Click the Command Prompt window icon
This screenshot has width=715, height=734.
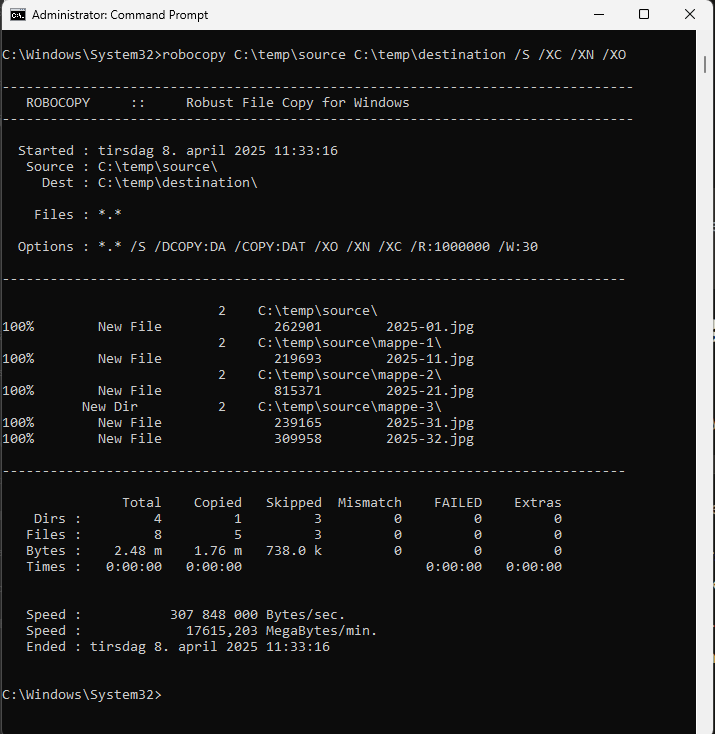coord(18,15)
